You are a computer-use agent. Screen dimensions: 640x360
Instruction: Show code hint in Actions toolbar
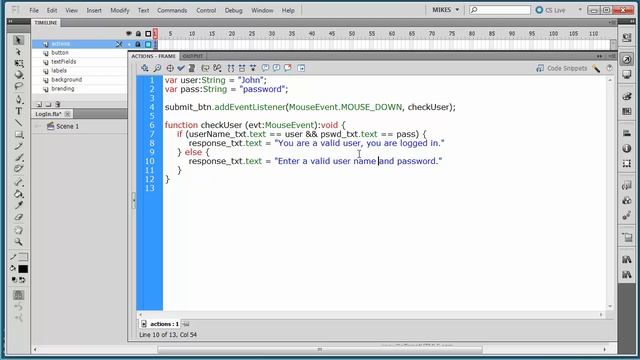point(205,68)
